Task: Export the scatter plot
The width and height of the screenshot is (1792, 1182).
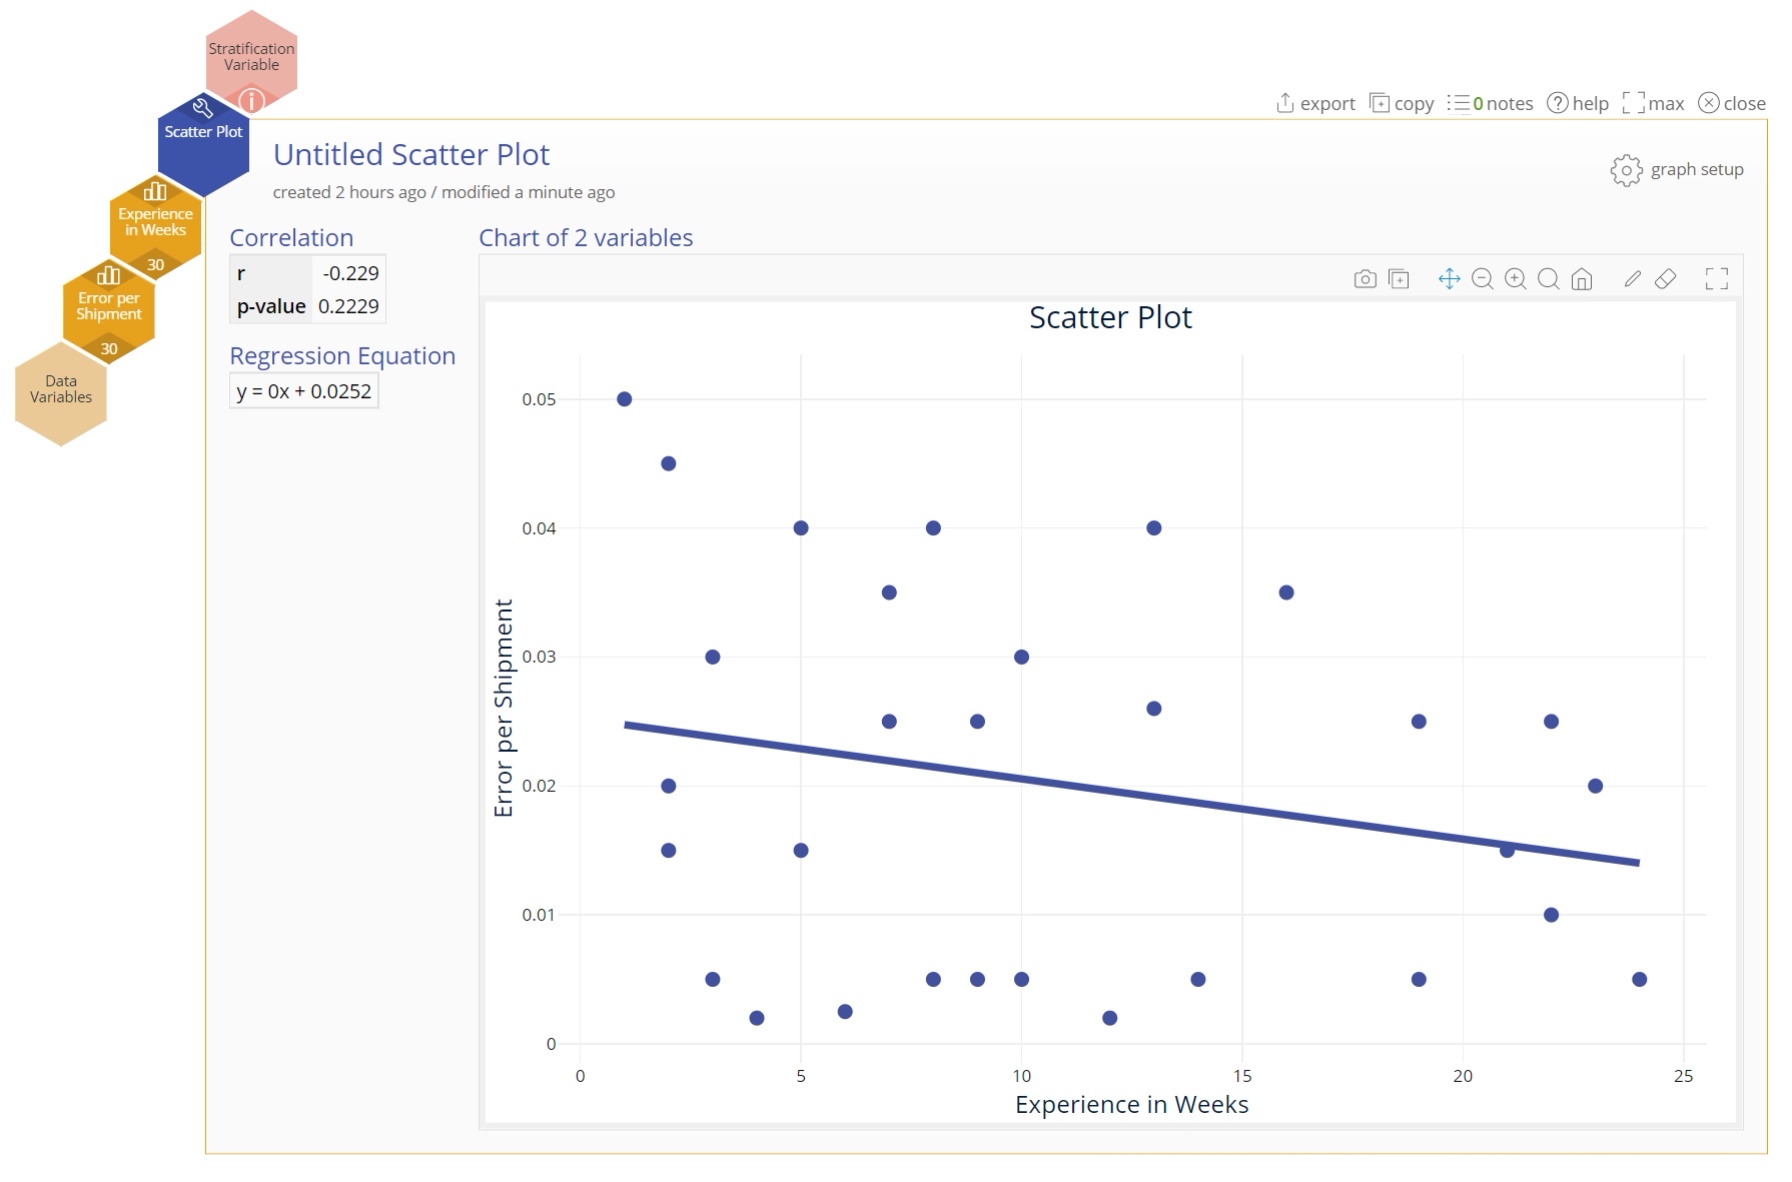Action: (x=1315, y=103)
